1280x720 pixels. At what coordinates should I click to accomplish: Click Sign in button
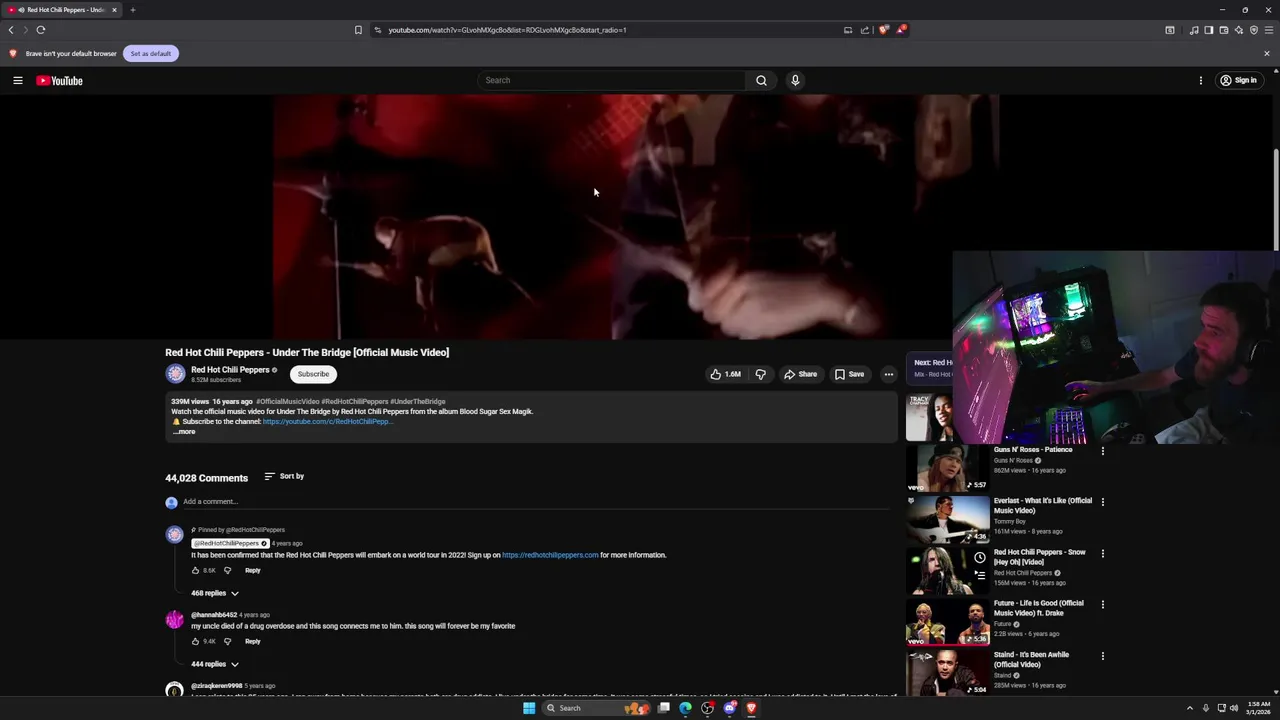[x=1238, y=80]
